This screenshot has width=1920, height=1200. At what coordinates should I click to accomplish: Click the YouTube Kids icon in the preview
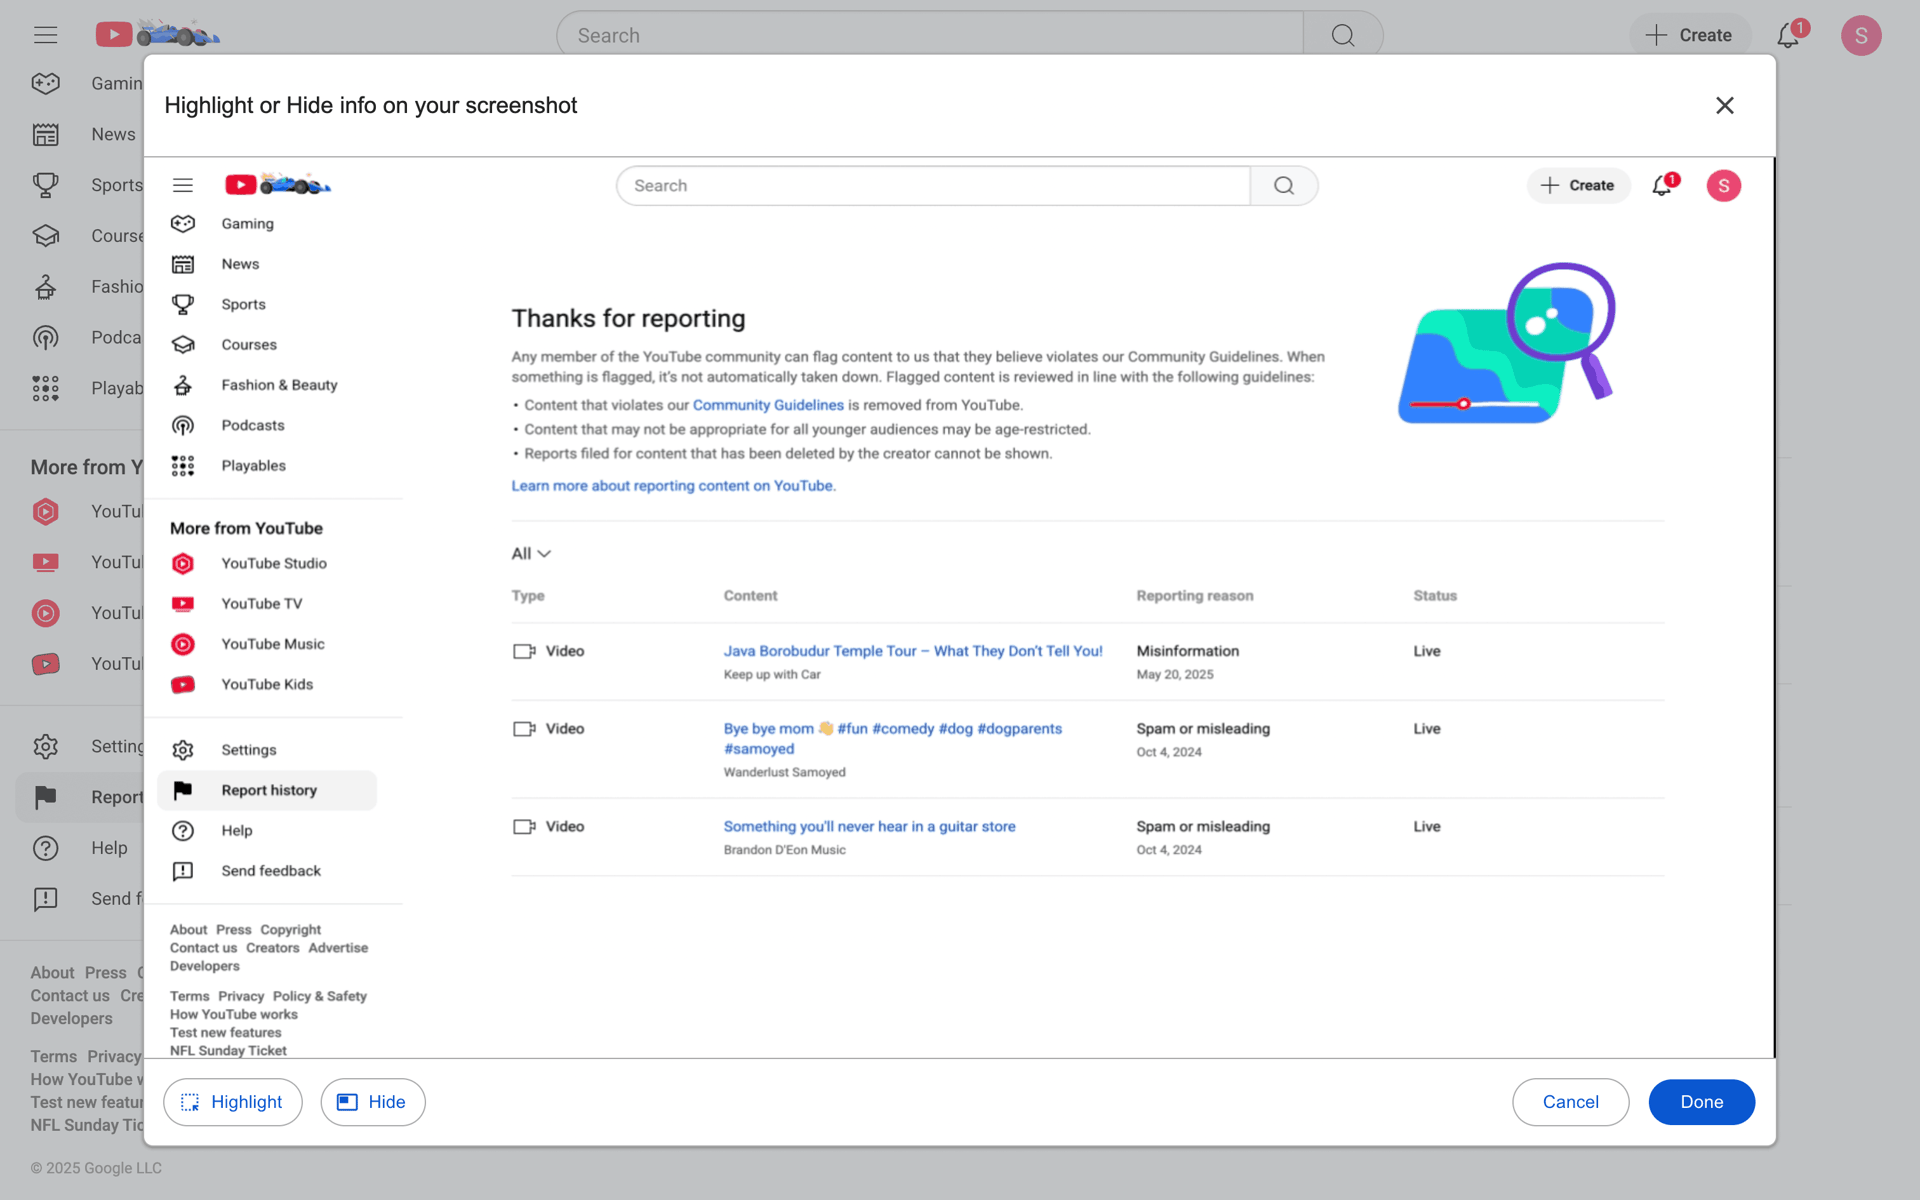coord(183,685)
